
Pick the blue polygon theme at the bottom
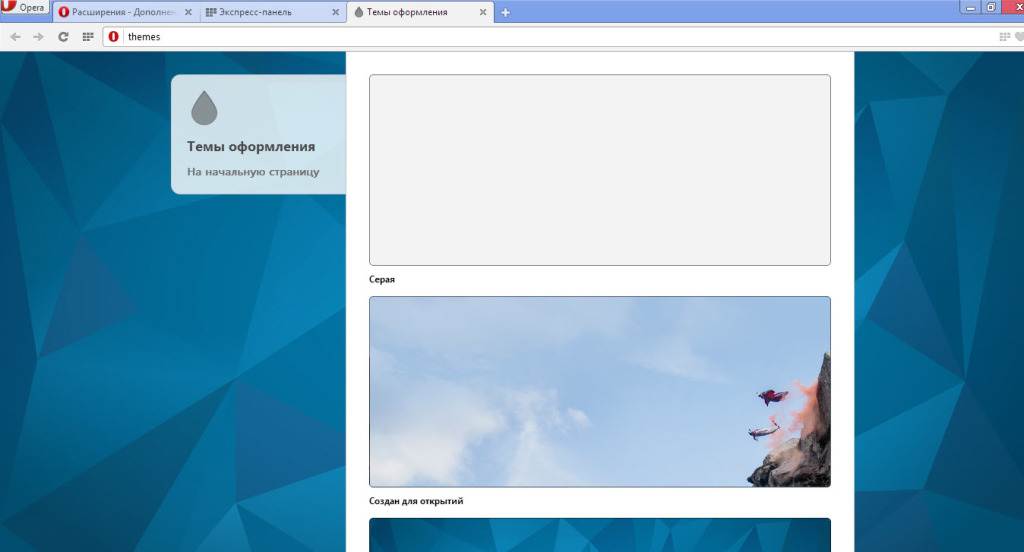(599, 535)
